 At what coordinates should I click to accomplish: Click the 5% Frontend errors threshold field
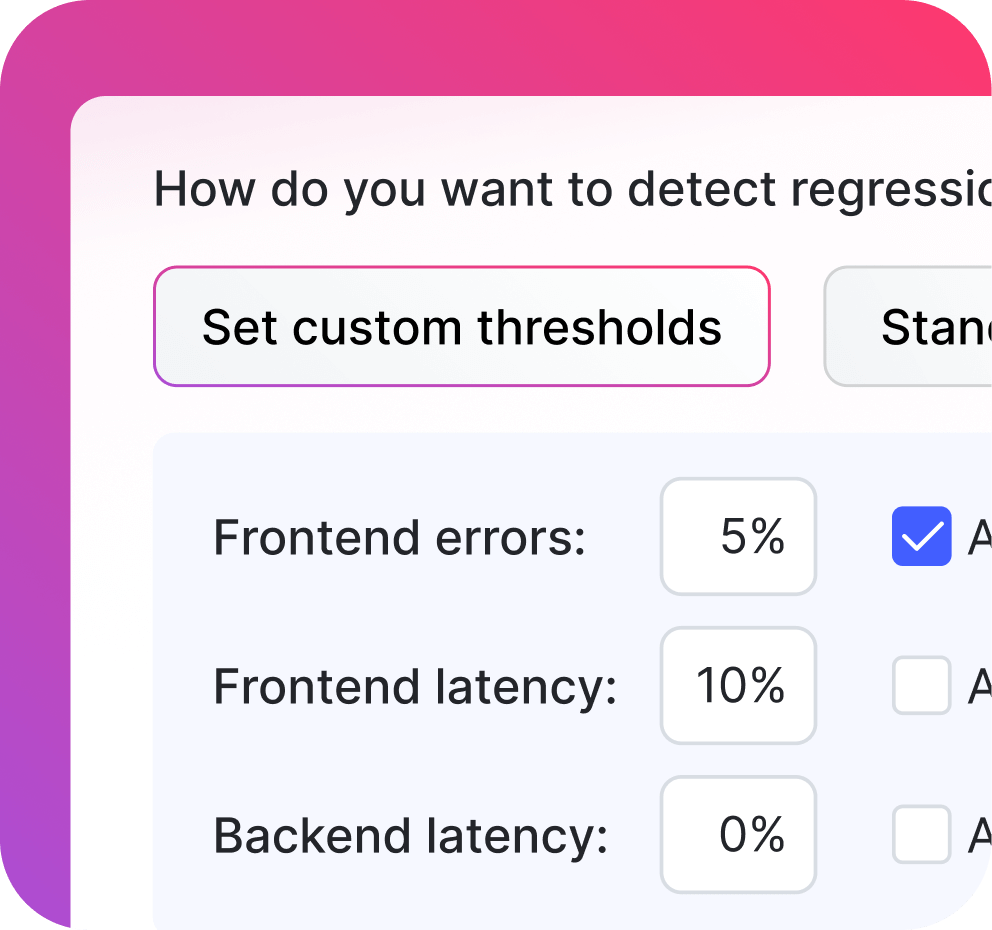tap(738, 537)
